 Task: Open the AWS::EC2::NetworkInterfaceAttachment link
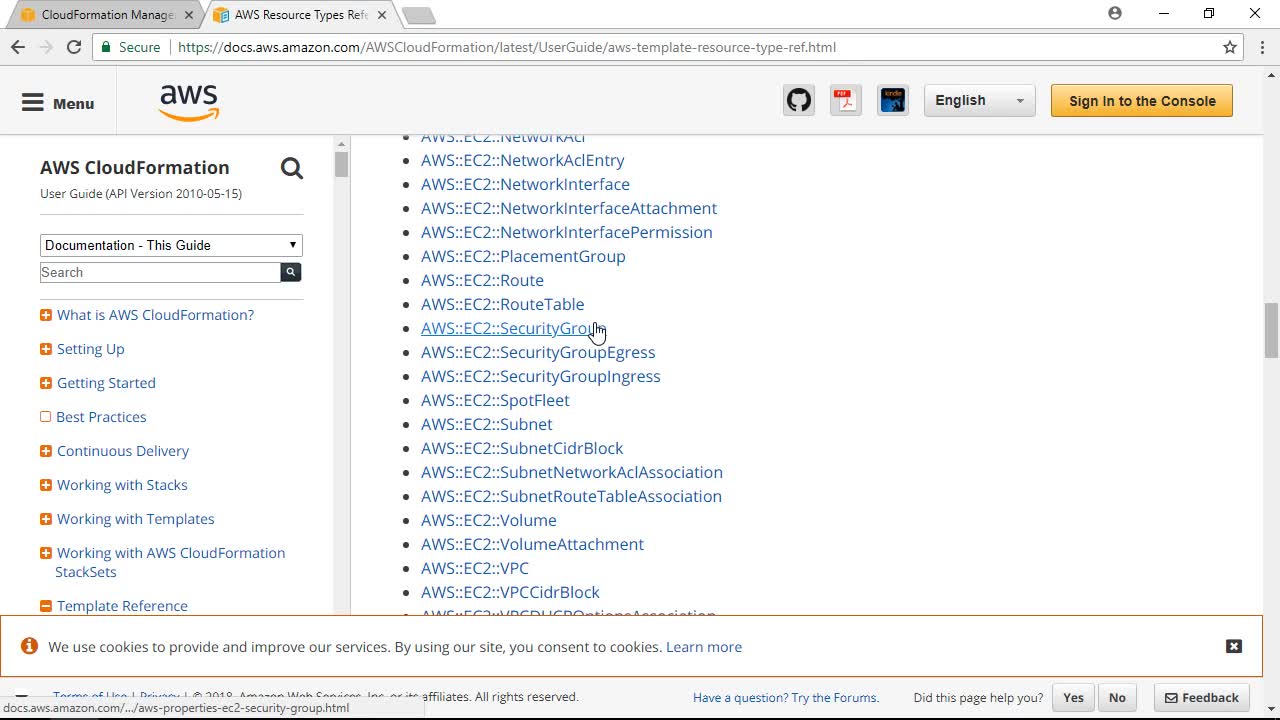coord(569,208)
